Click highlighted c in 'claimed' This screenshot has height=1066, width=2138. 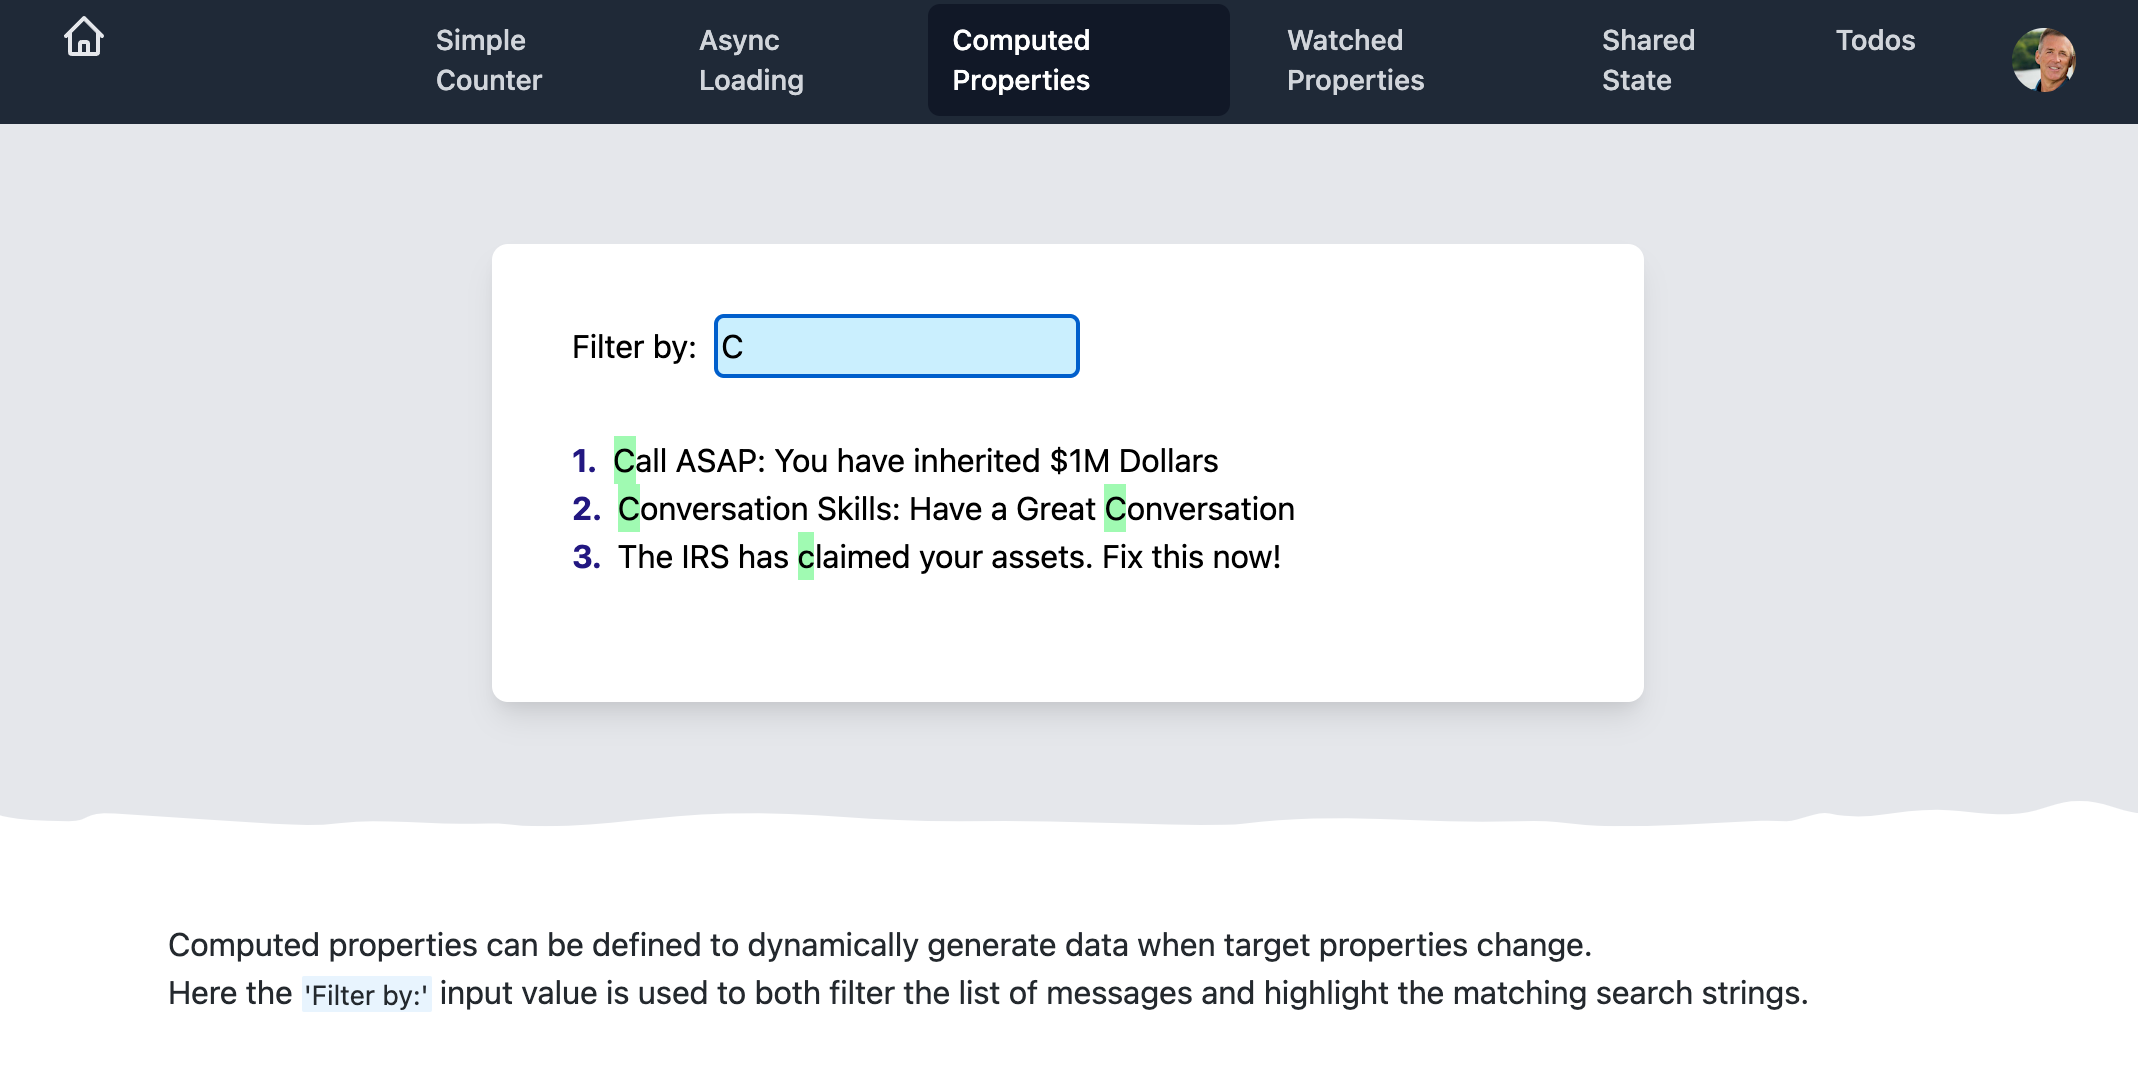click(806, 557)
